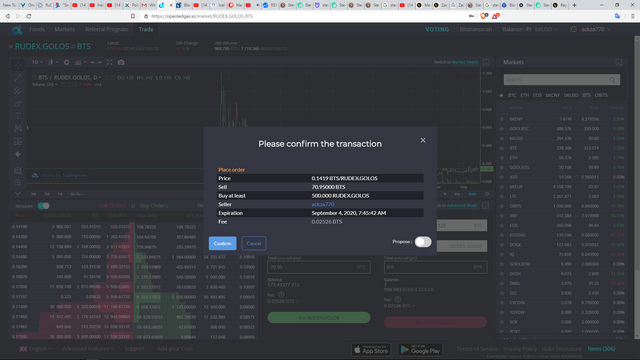
Task: Reload the browser page
Action: click(29, 16)
